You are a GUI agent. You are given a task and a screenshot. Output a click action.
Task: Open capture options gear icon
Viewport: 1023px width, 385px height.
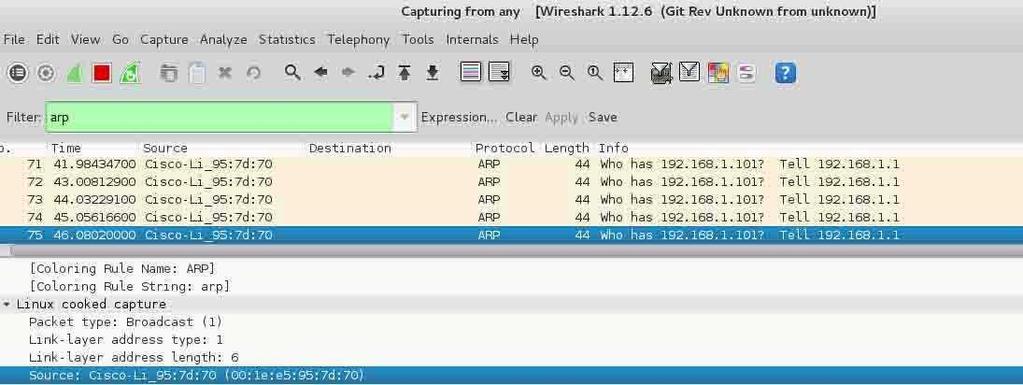coord(46,73)
